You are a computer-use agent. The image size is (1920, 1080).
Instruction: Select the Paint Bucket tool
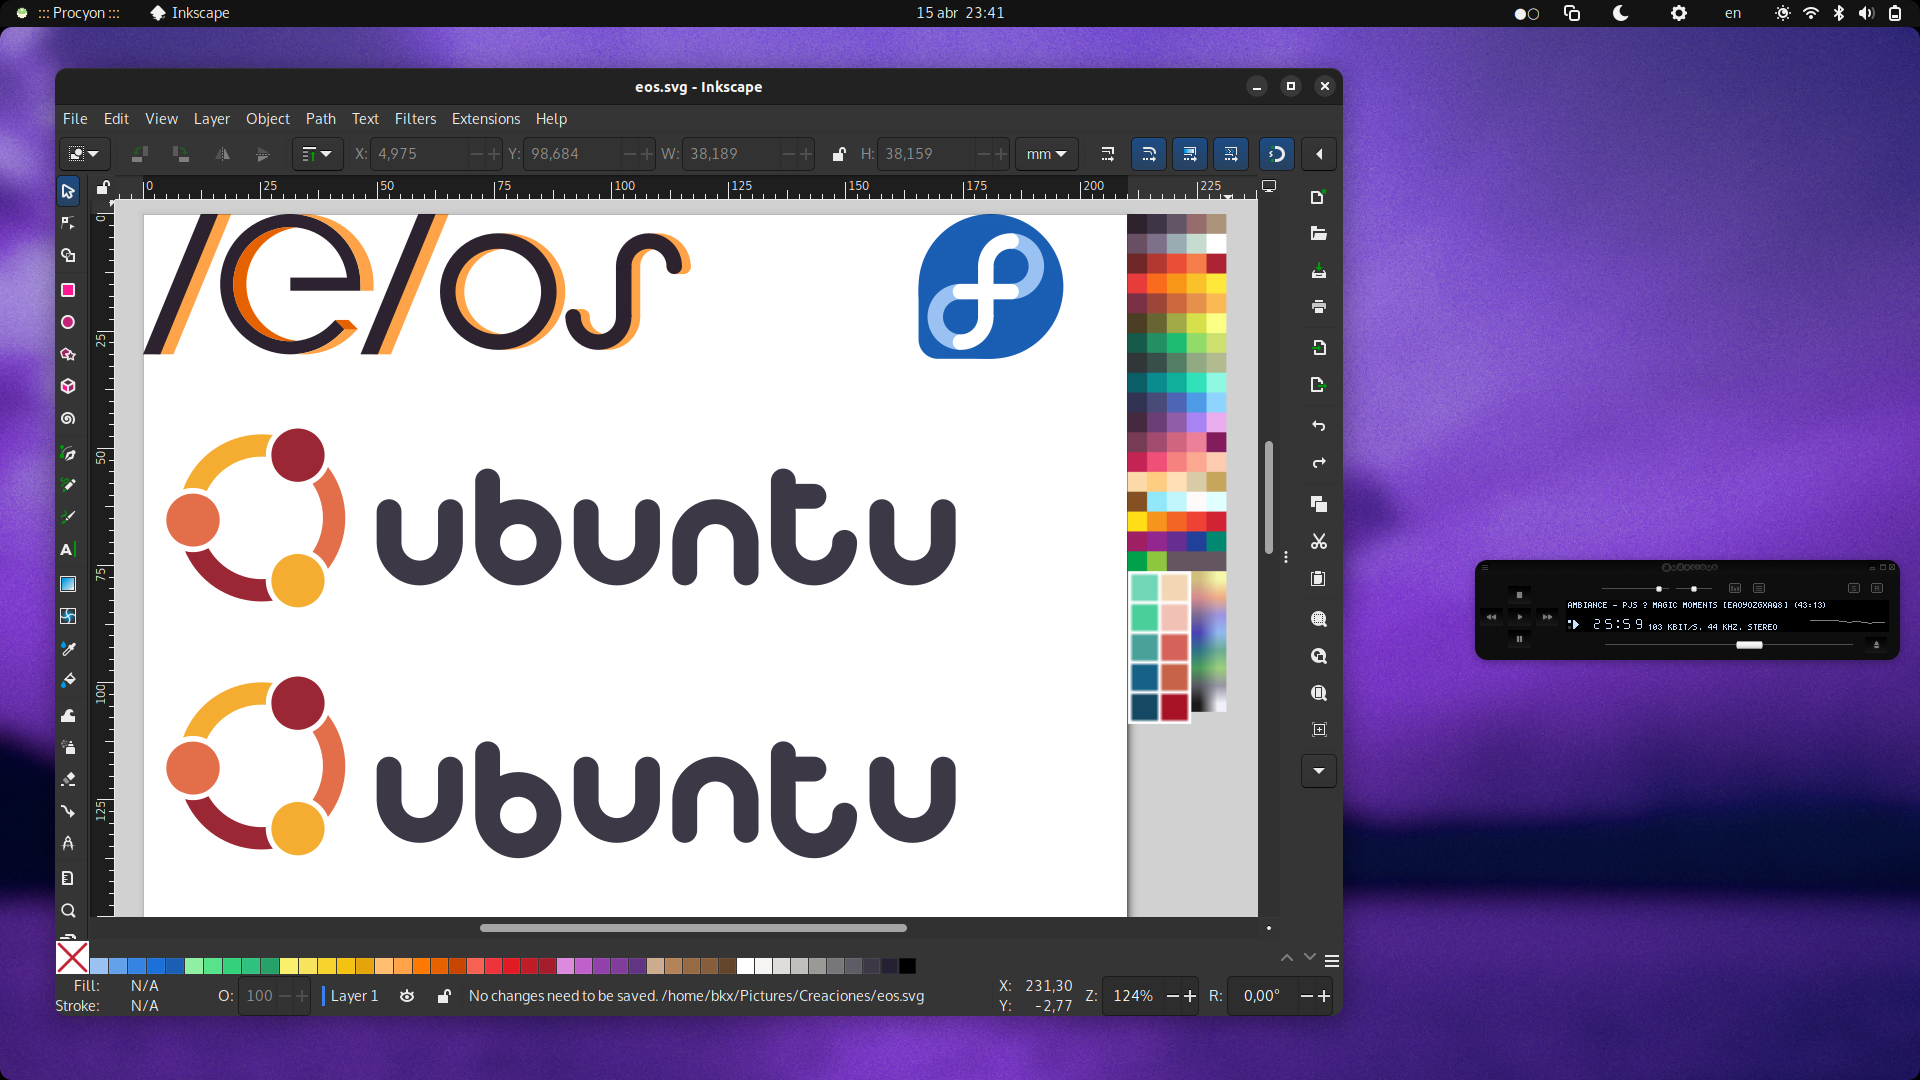click(68, 681)
